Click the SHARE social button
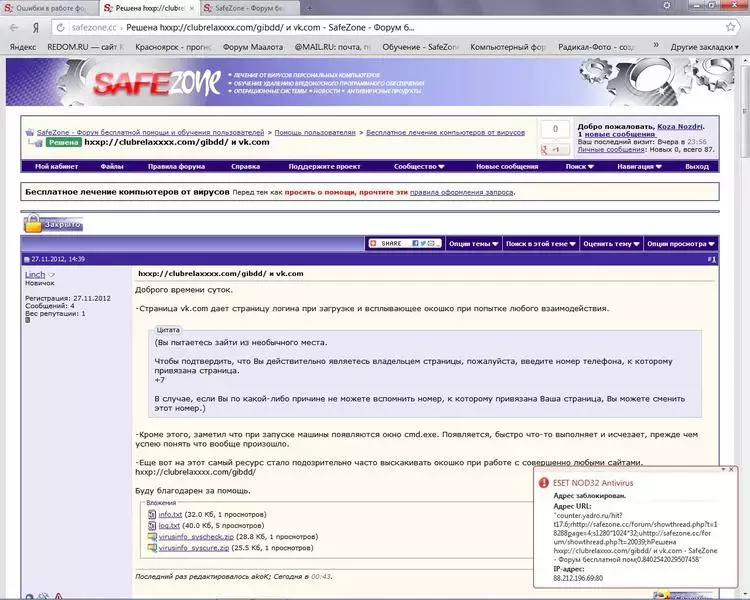The image size is (750, 600). coord(404,244)
